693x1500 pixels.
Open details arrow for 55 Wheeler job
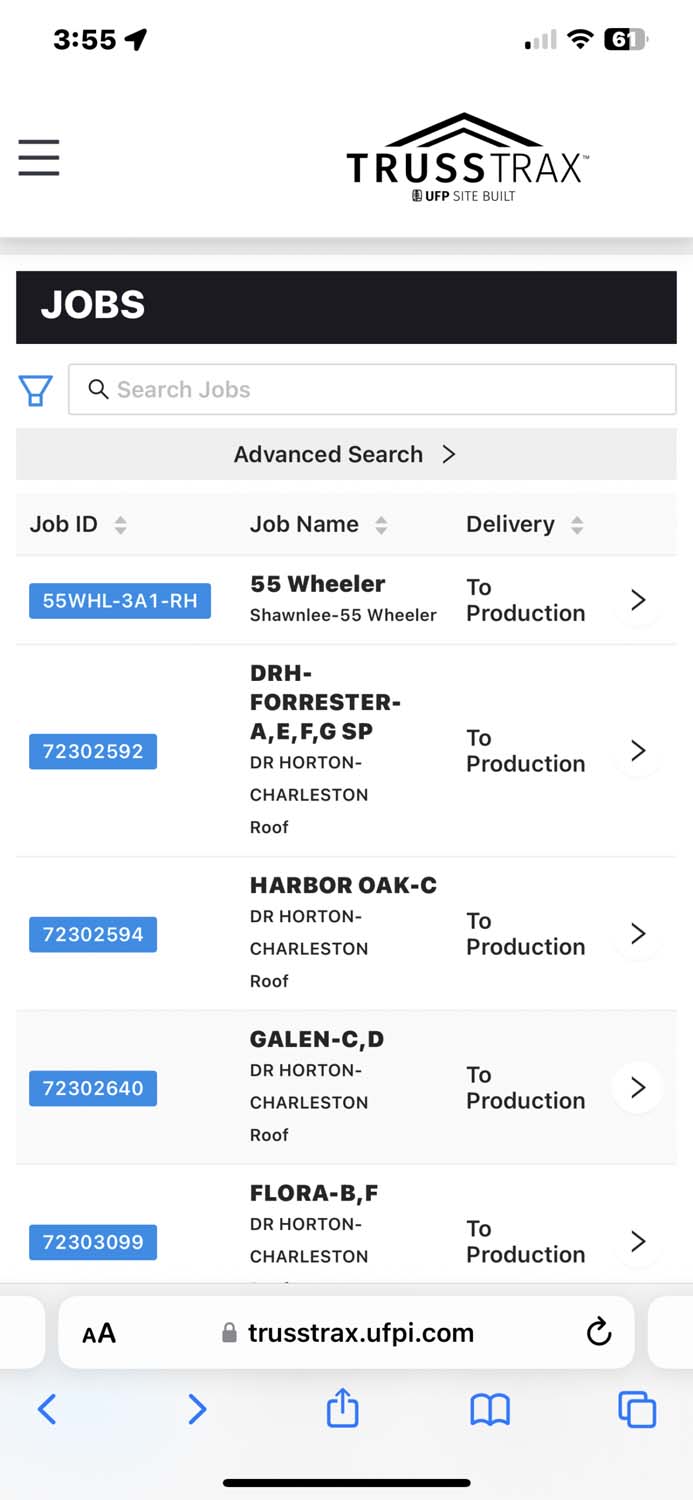click(638, 600)
